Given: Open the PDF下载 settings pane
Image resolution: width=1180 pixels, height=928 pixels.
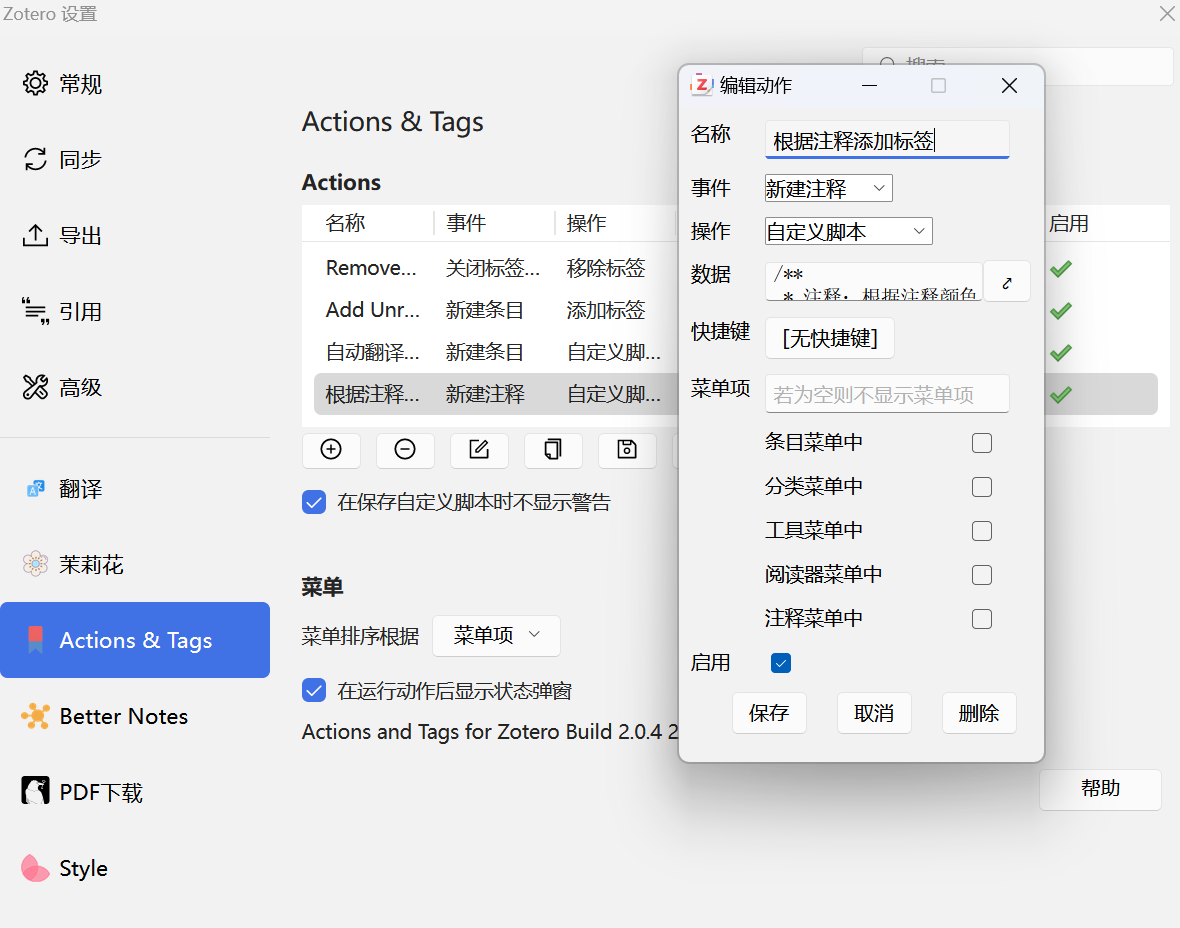Looking at the screenshot, I should (100, 792).
